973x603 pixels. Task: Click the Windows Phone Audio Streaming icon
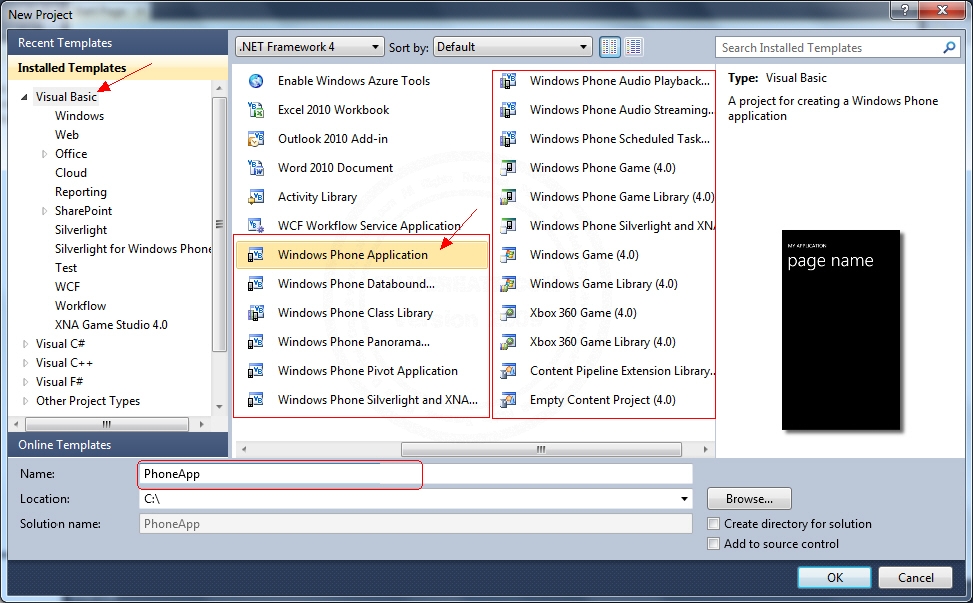[x=508, y=110]
